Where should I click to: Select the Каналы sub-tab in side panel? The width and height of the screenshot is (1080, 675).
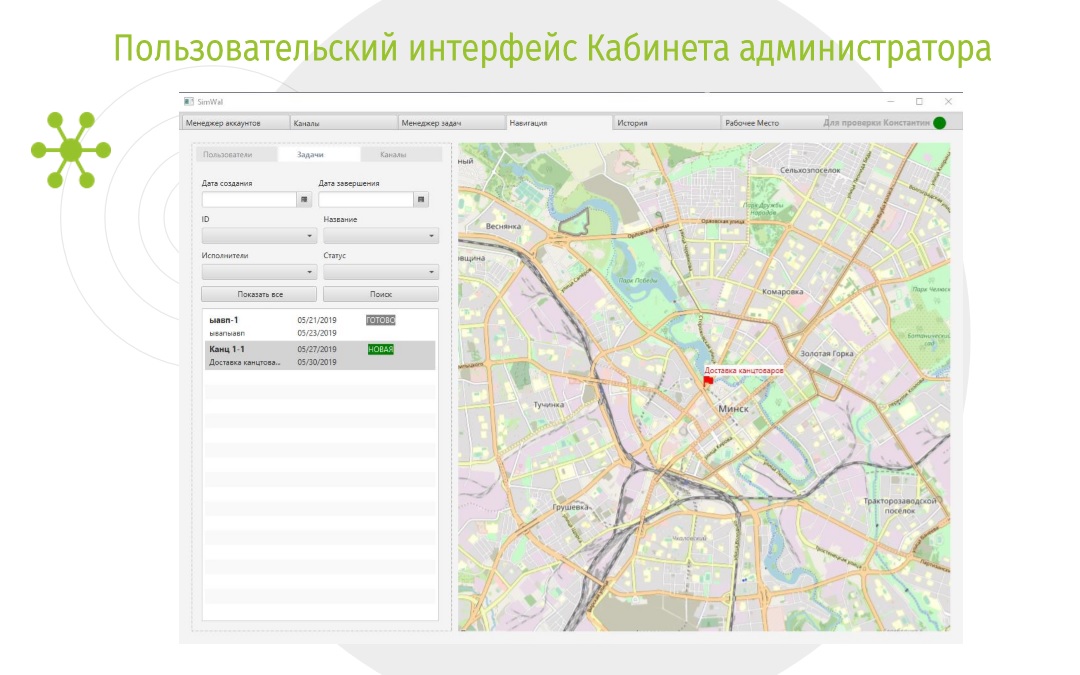click(400, 154)
